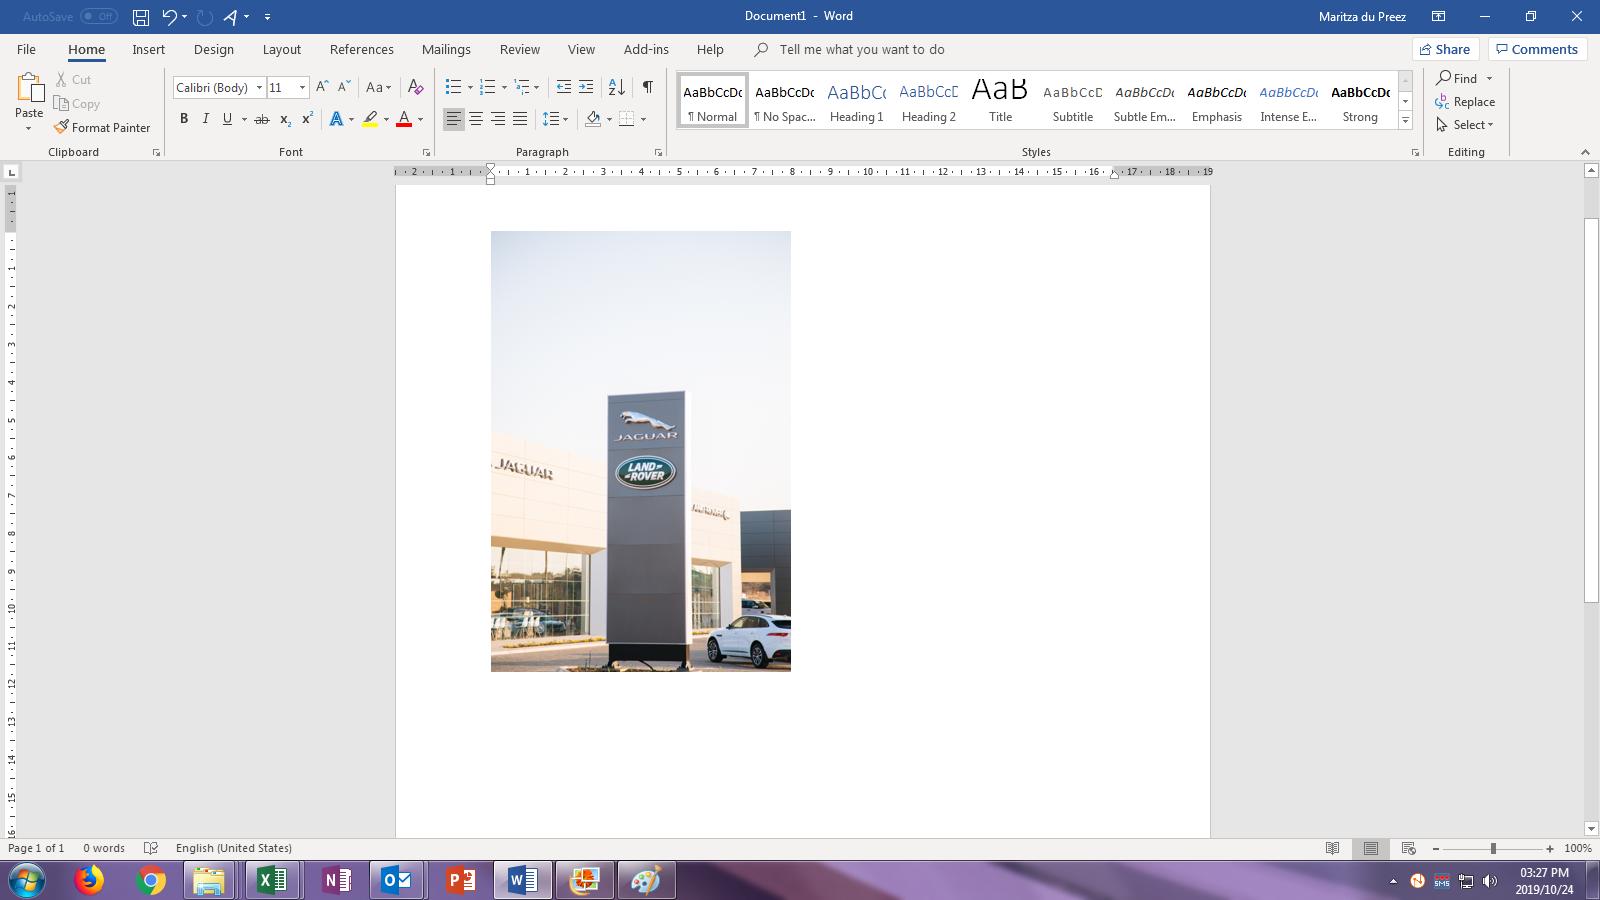Viewport: 1600px width, 900px height.
Task: Click the Clear All Formatting icon
Action: pyautogui.click(x=415, y=87)
